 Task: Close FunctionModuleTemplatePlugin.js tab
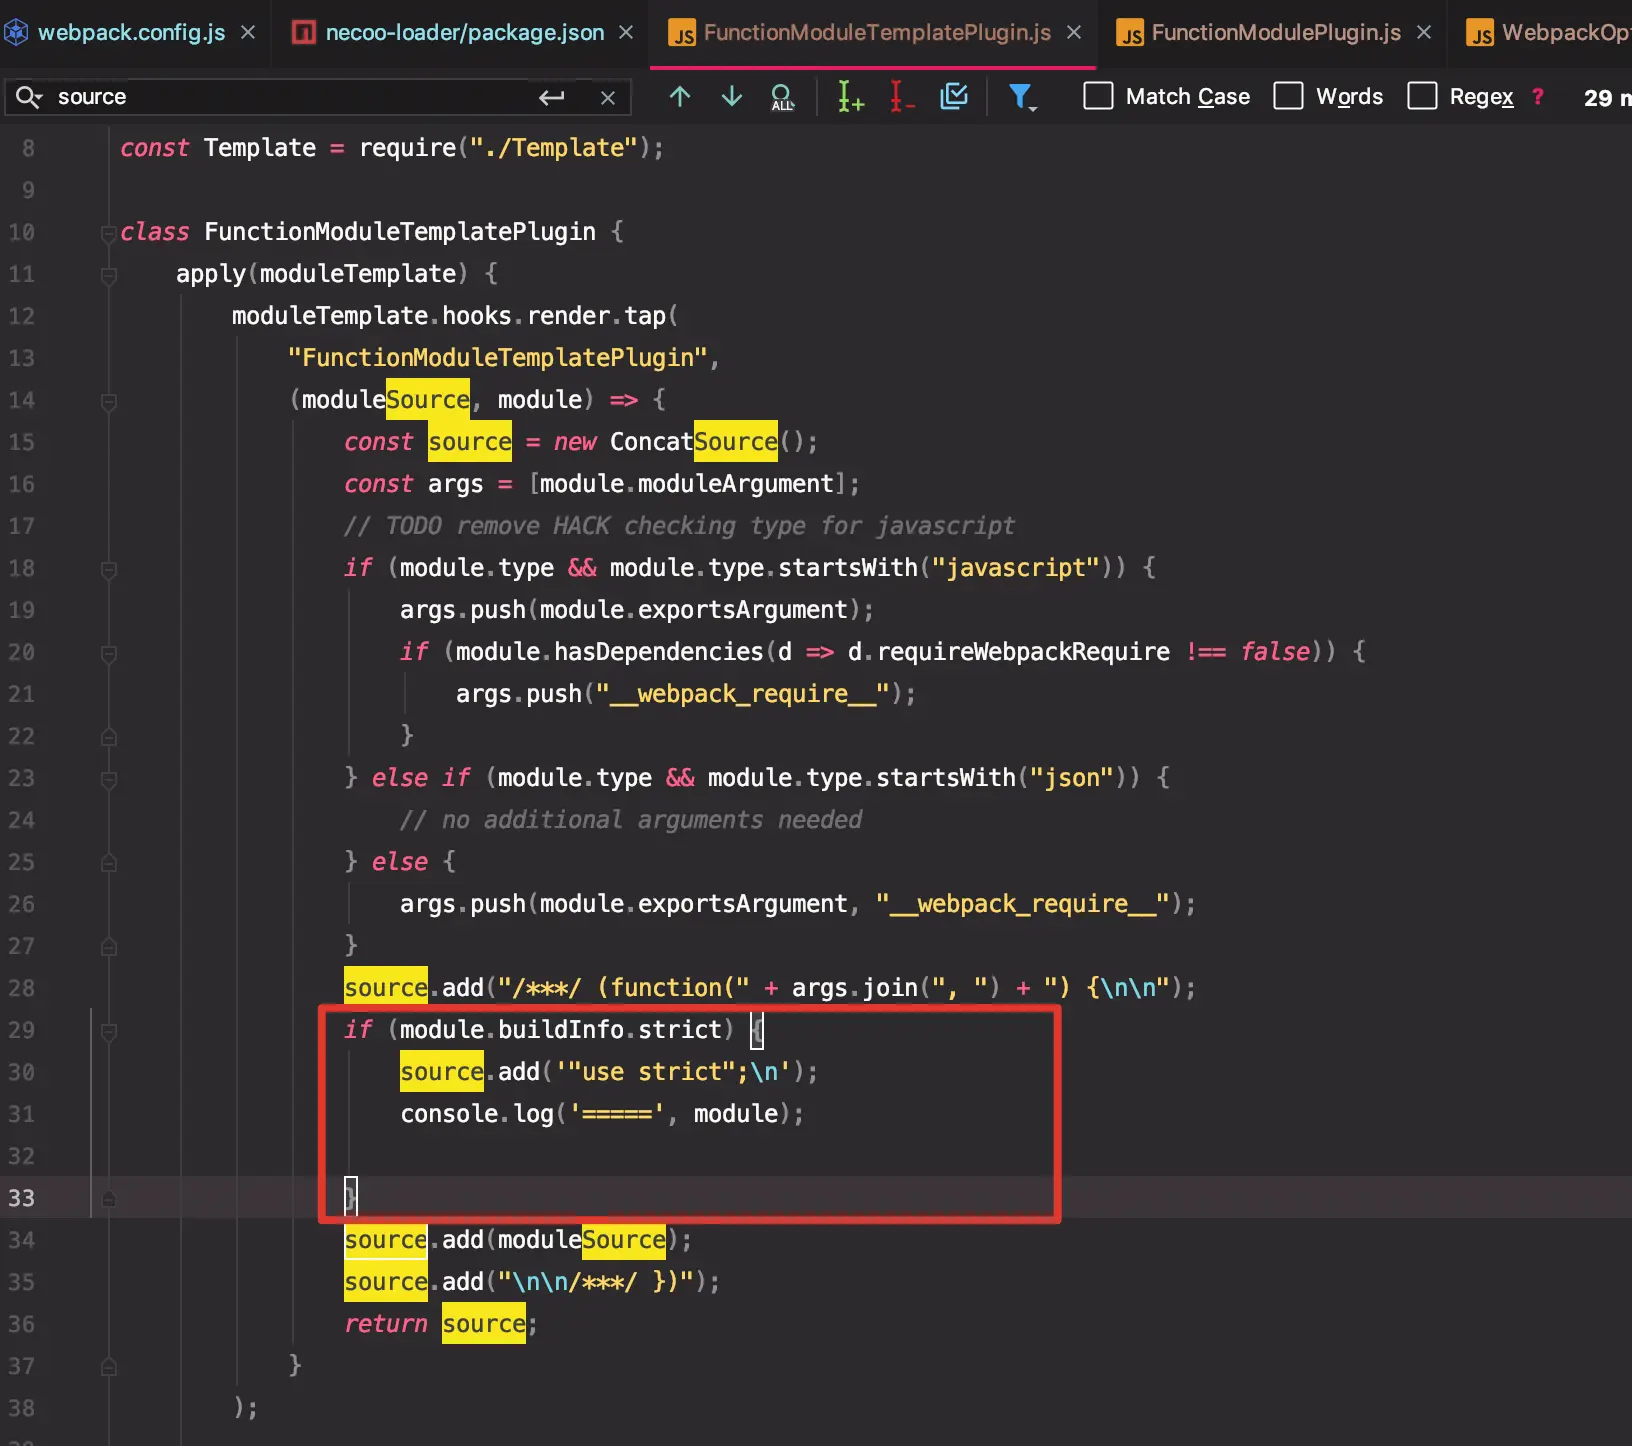(1074, 33)
